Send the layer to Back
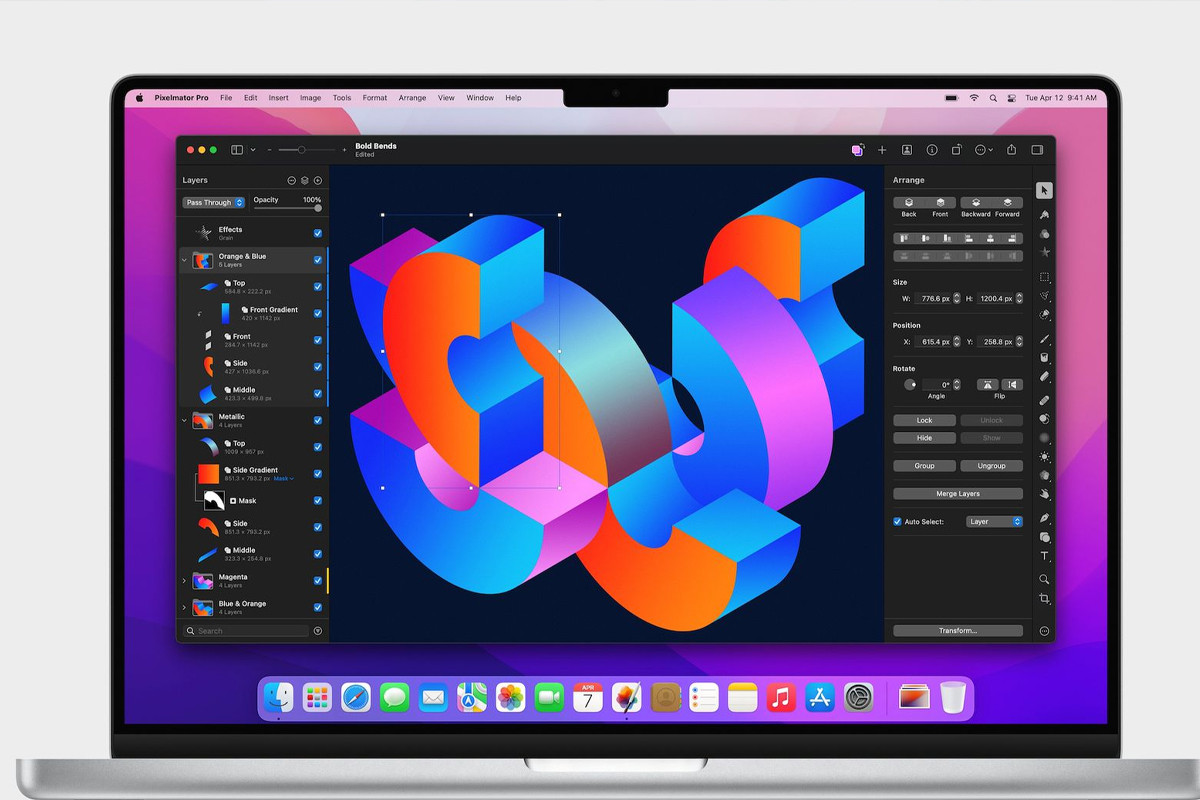Image resolution: width=1200 pixels, height=800 pixels. click(909, 202)
